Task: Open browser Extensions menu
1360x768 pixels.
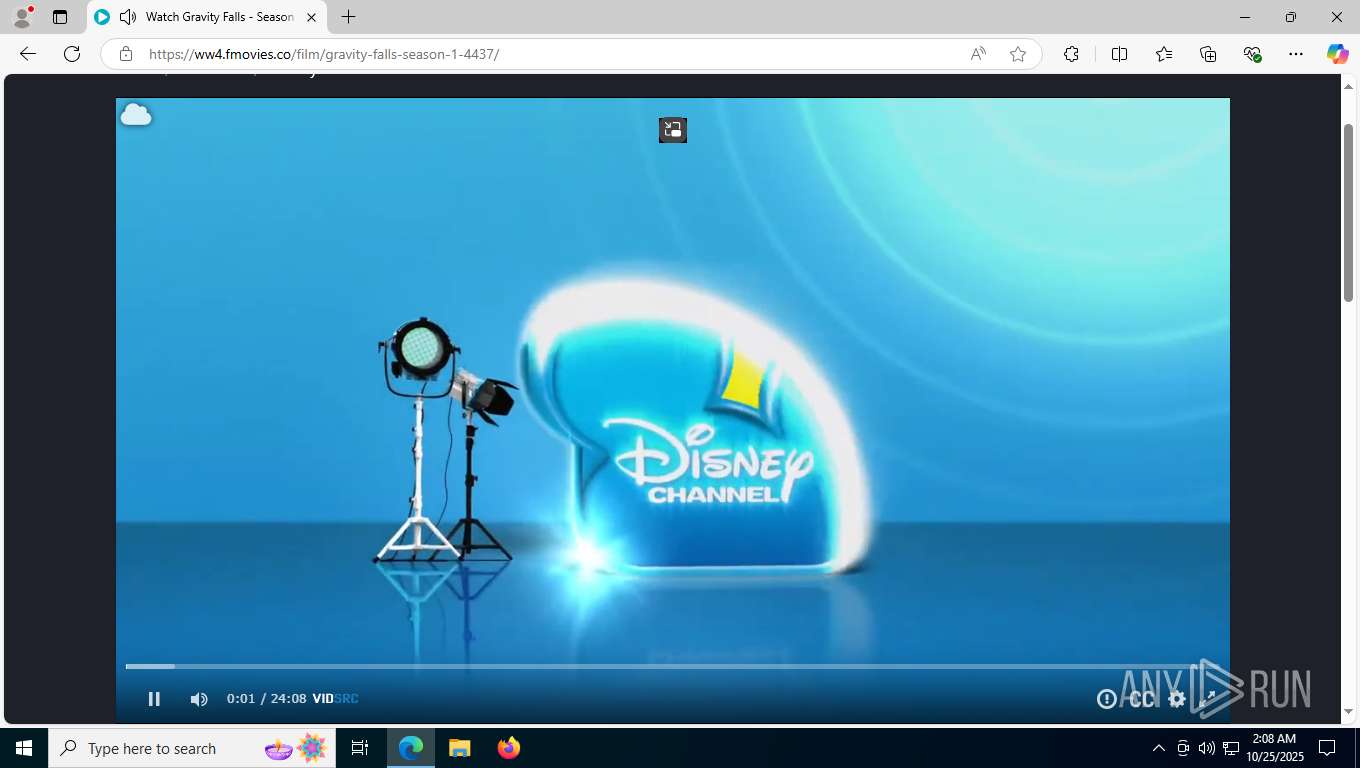Action: [x=1071, y=54]
